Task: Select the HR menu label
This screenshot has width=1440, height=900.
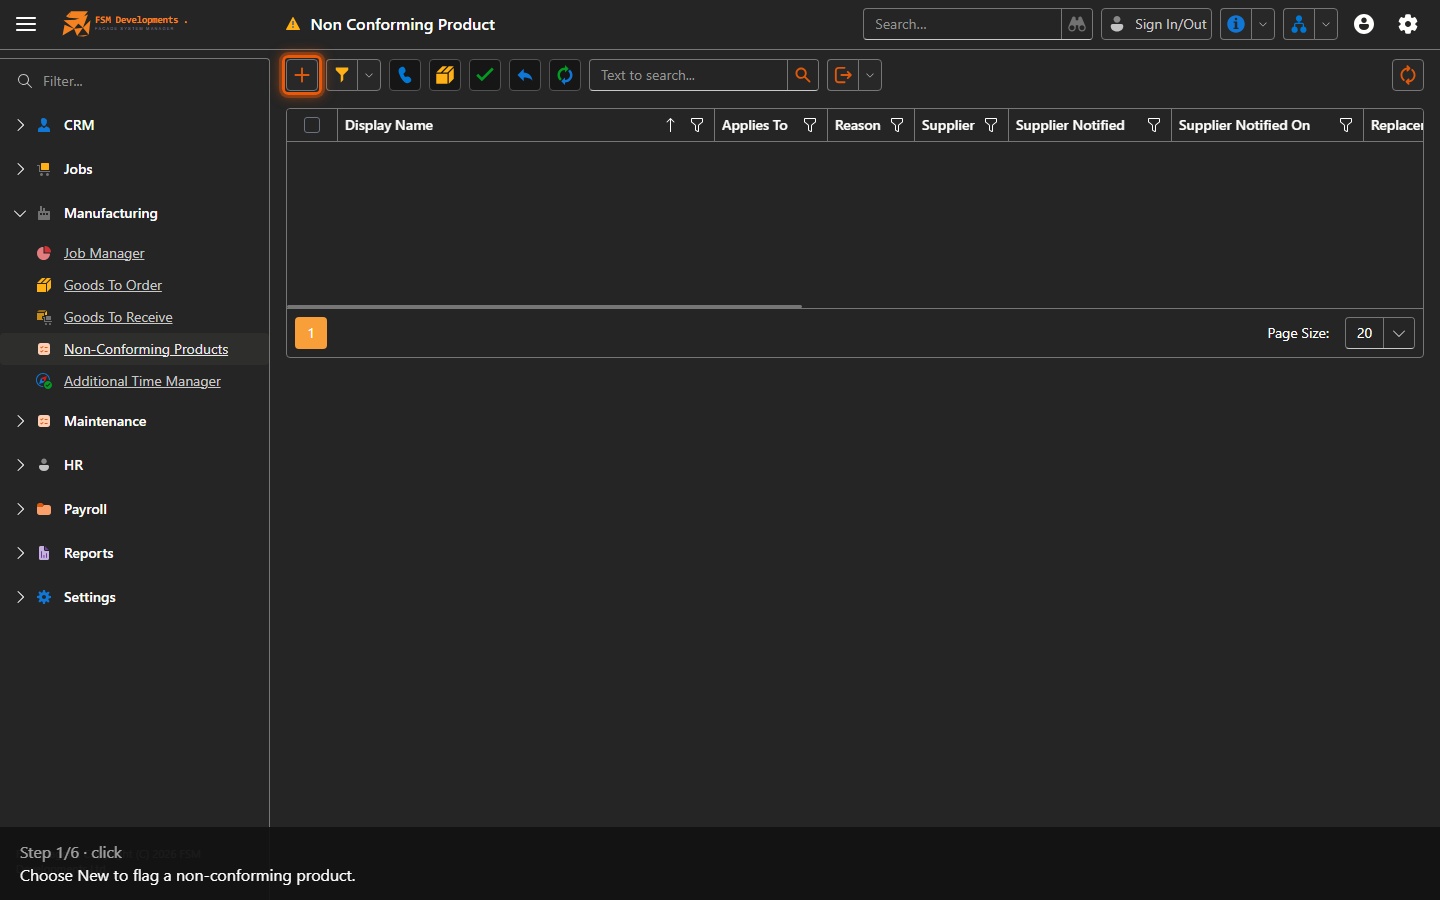Action: pos(73,465)
